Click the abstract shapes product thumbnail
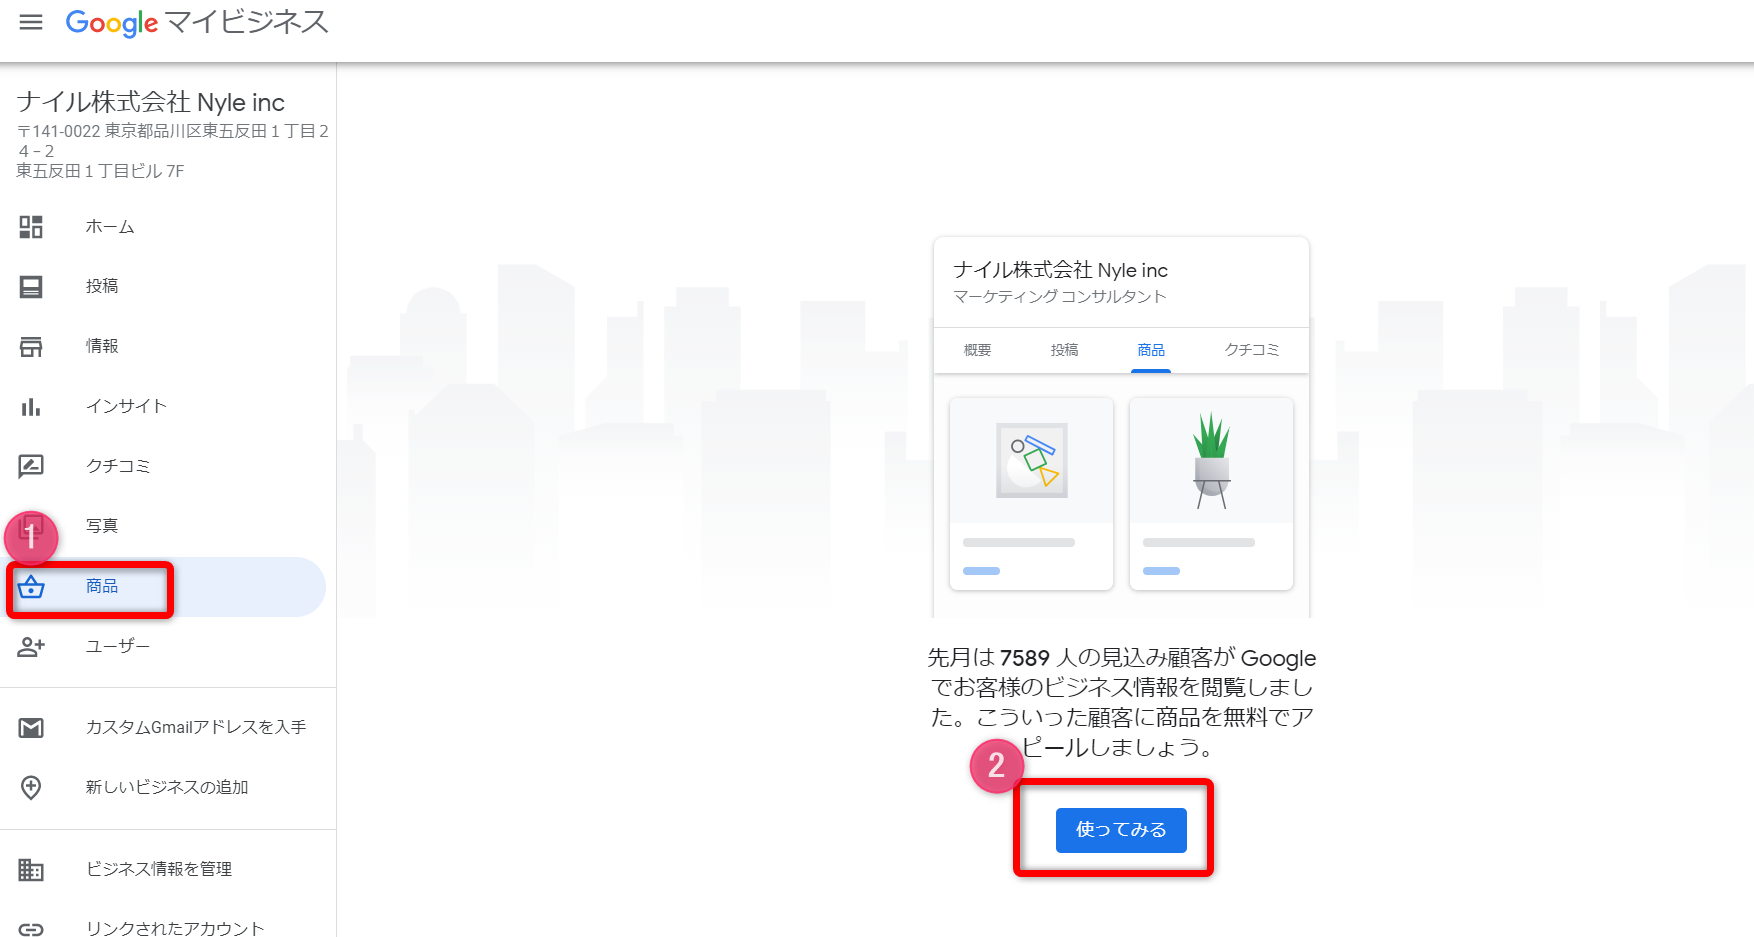The height and width of the screenshot is (937, 1754). 1031,460
